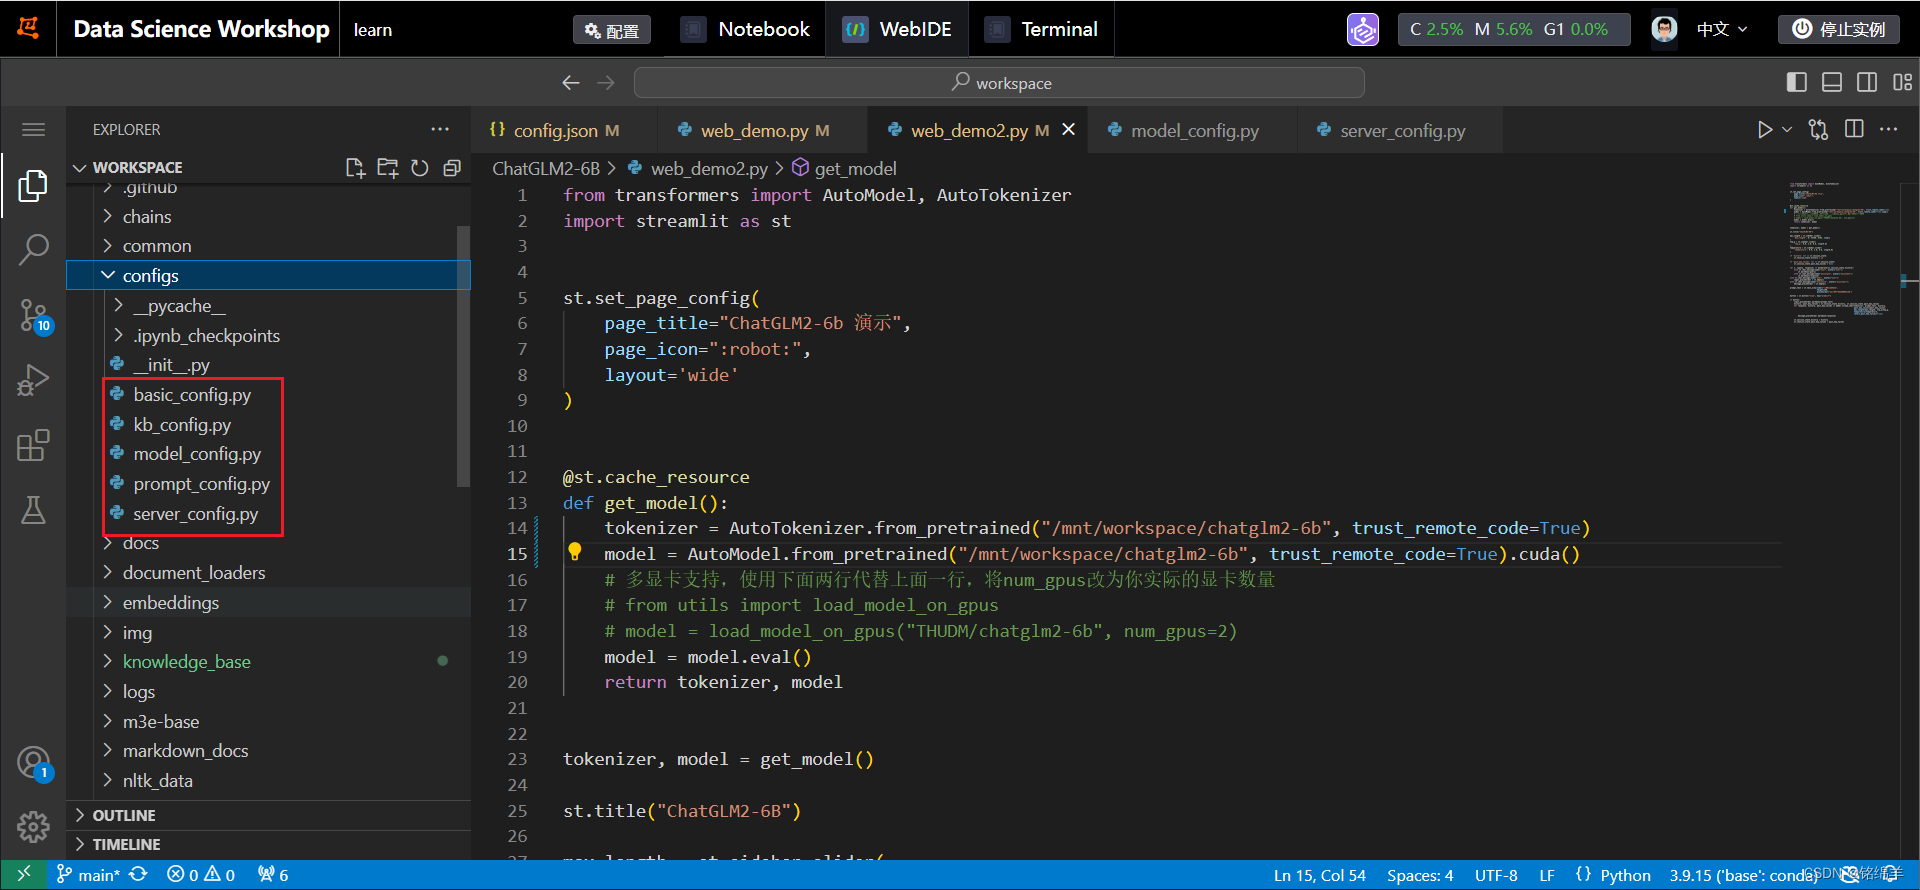
Task: Refresh the explorer file tree
Action: tap(420, 168)
